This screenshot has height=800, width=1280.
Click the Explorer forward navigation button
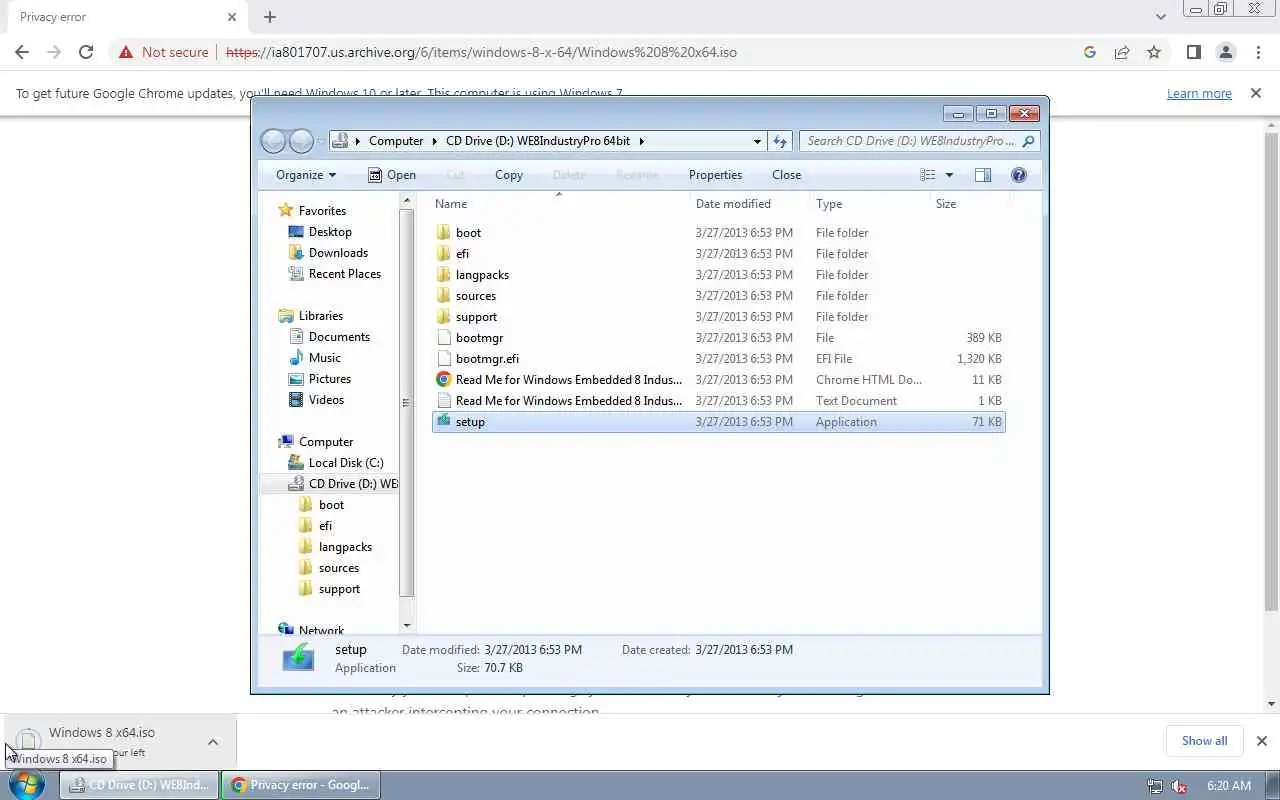pos(301,141)
